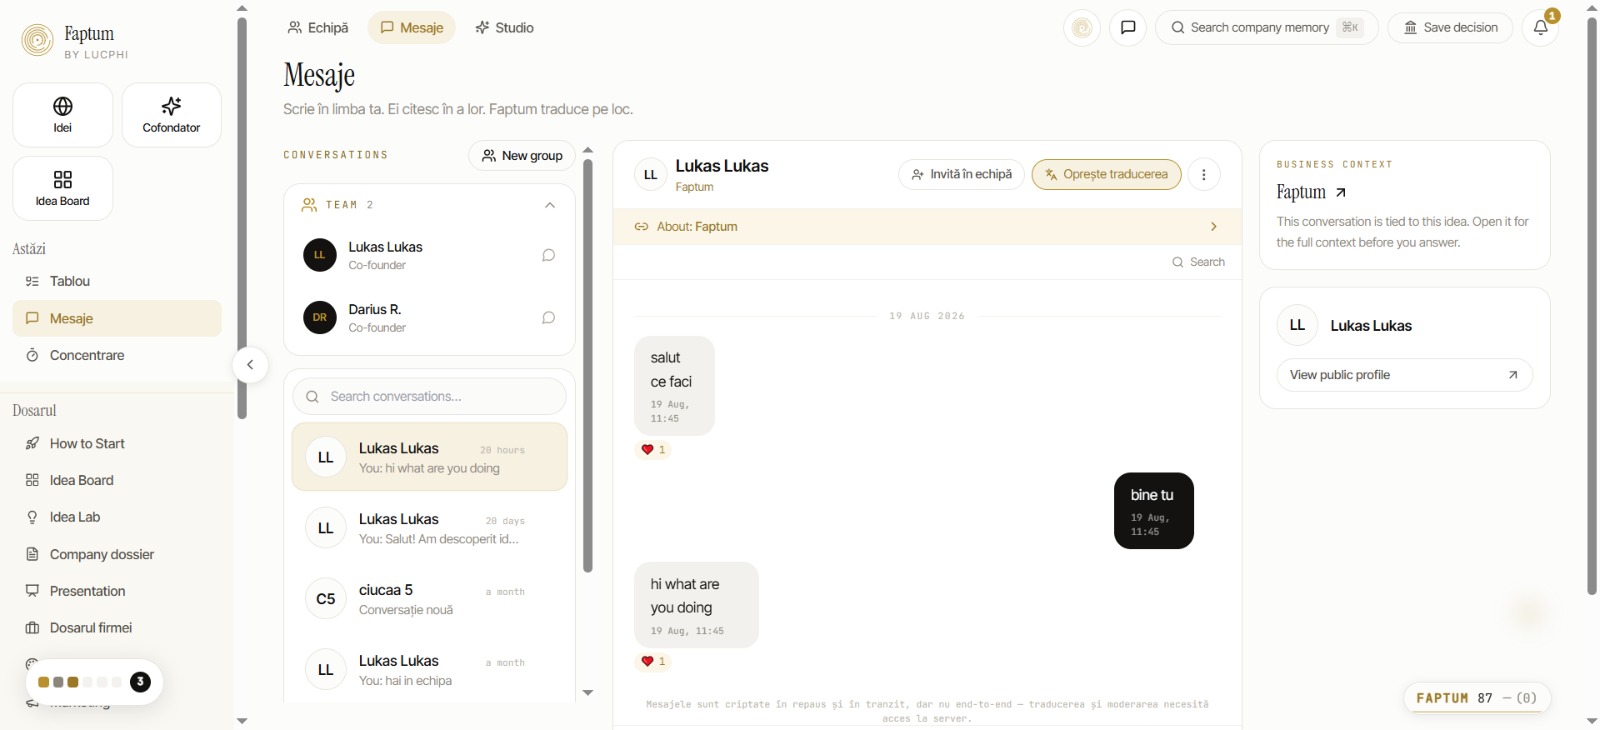
Task: Click the LL avatar in chat header
Action: click(x=650, y=175)
